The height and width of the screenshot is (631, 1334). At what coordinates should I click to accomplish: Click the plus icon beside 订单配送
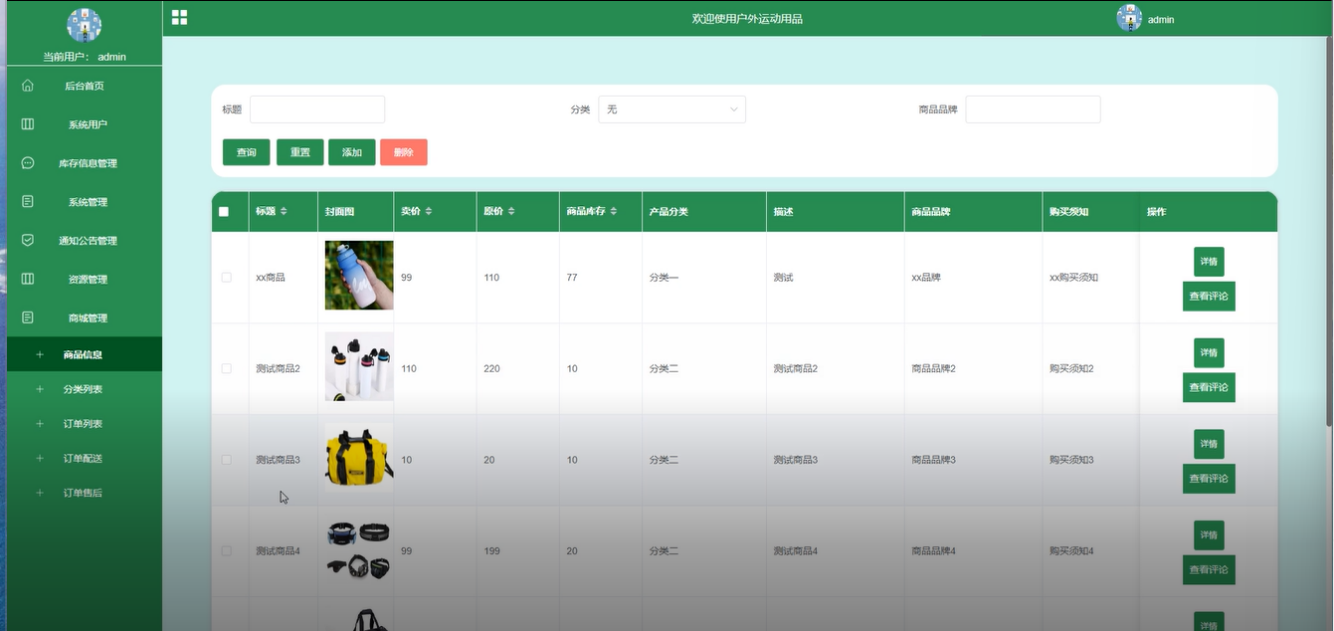point(40,458)
